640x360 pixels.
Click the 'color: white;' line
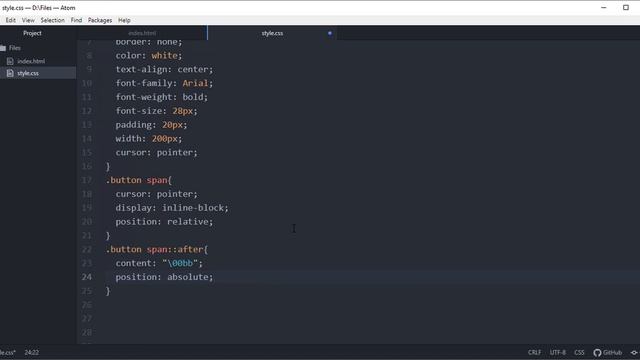pyautogui.click(x=149, y=56)
